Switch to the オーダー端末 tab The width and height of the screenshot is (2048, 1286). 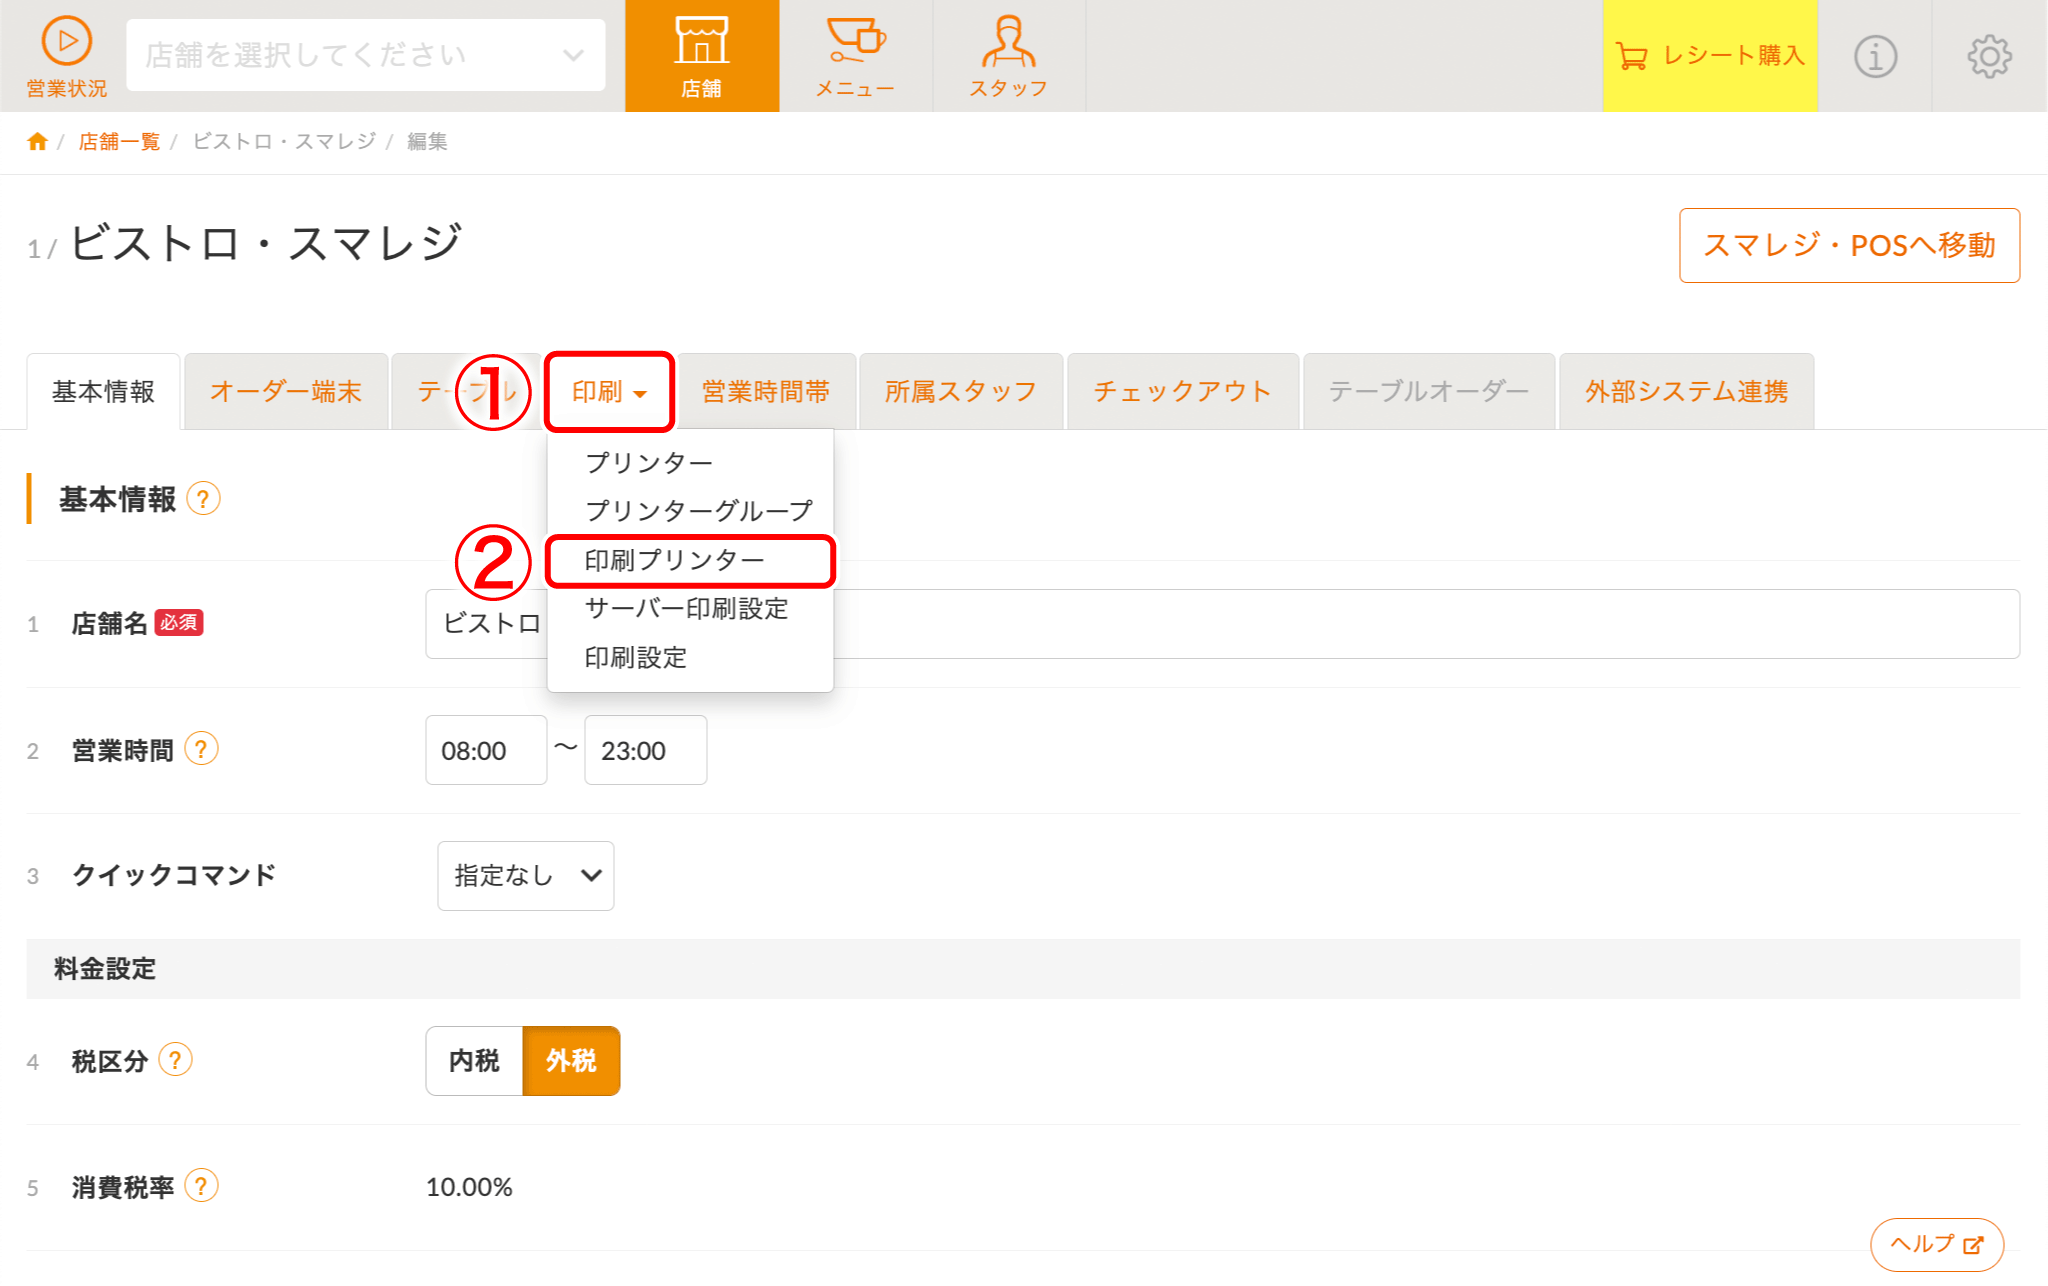tap(286, 391)
